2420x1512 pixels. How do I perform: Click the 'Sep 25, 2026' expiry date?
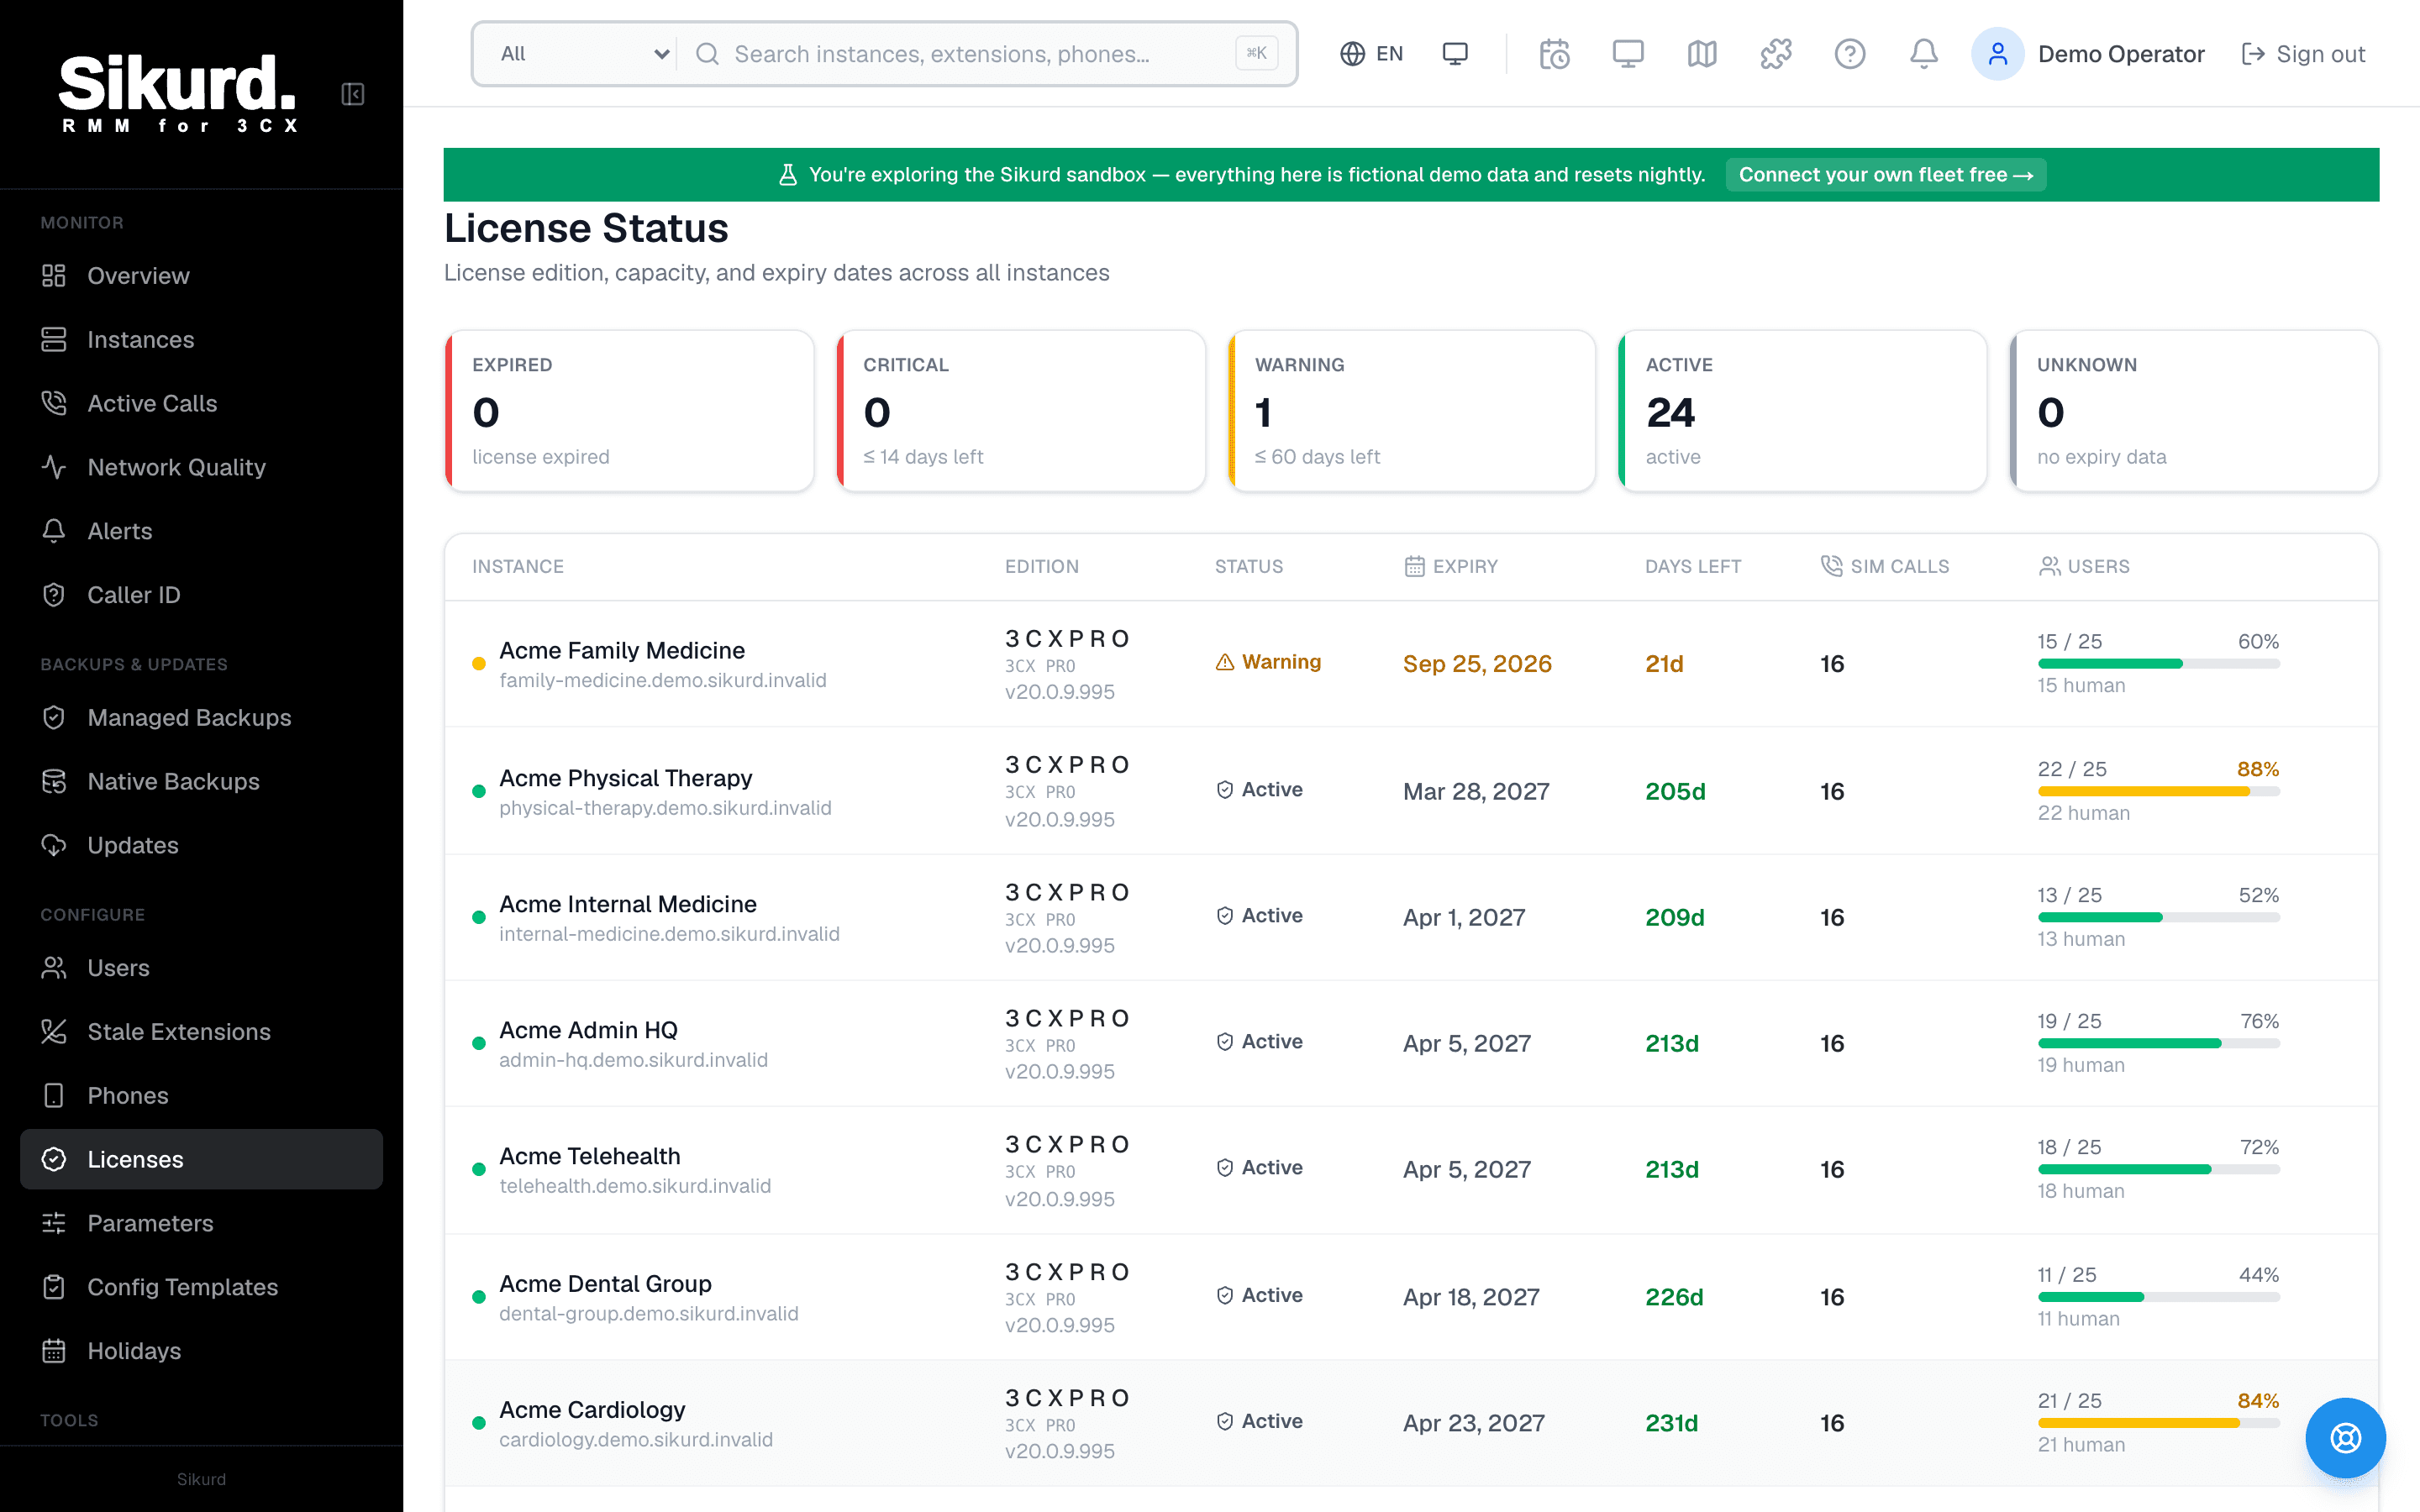coord(1477,664)
